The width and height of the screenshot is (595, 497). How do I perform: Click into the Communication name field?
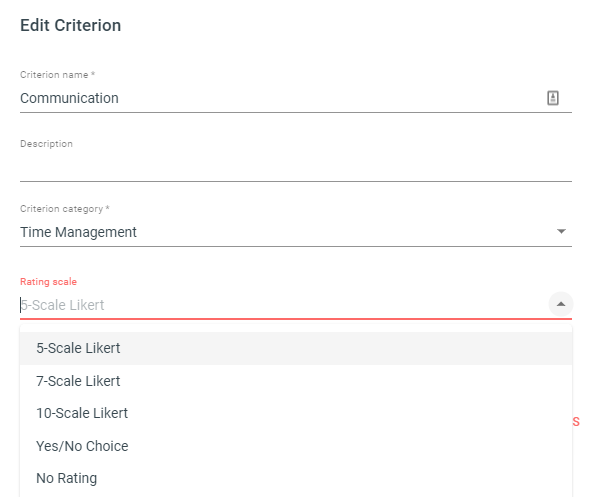281,98
